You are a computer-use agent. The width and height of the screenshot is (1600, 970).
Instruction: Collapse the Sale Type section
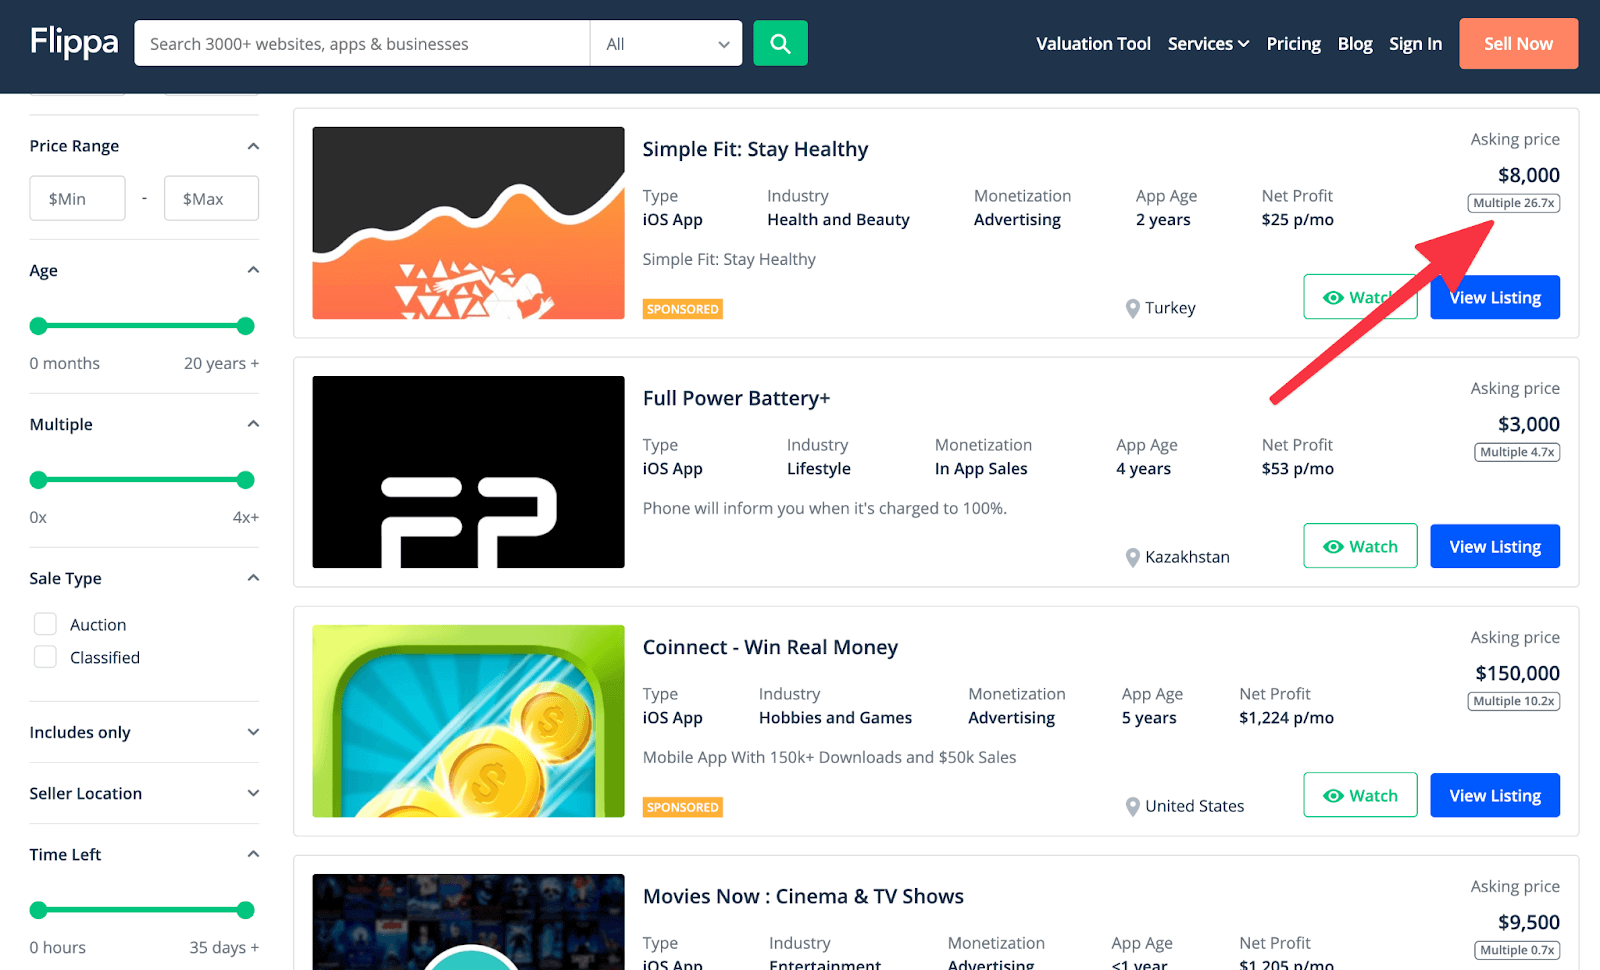[253, 578]
